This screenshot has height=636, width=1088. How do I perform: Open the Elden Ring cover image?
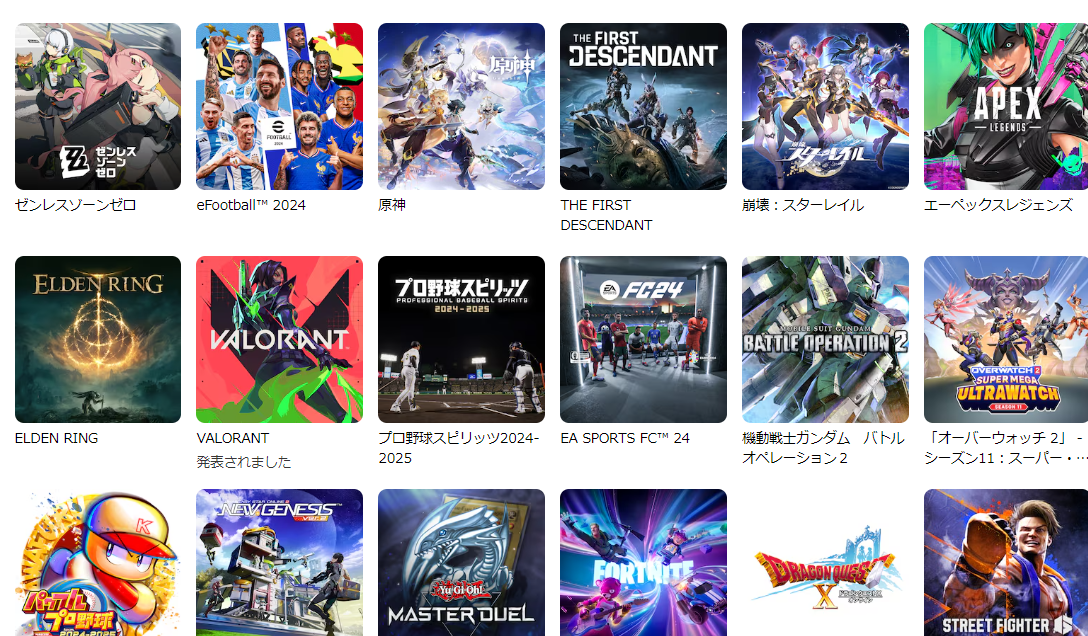[98, 339]
